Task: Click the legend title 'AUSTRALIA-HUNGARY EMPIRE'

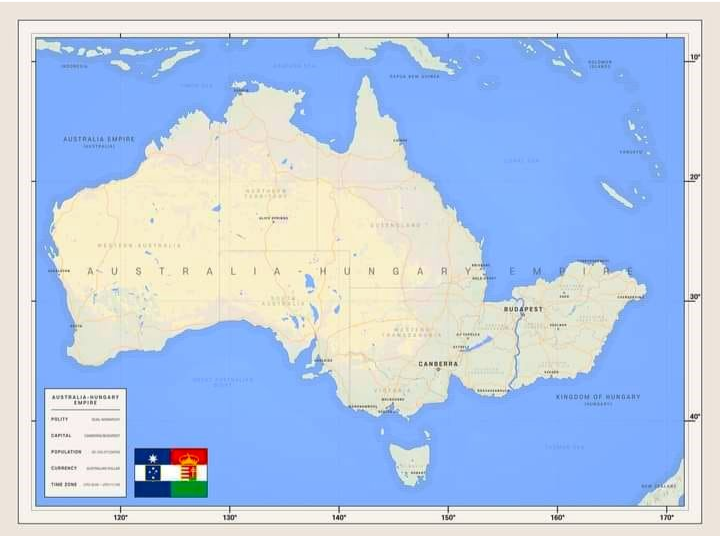Action: pyautogui.click(x=85, y=400)
